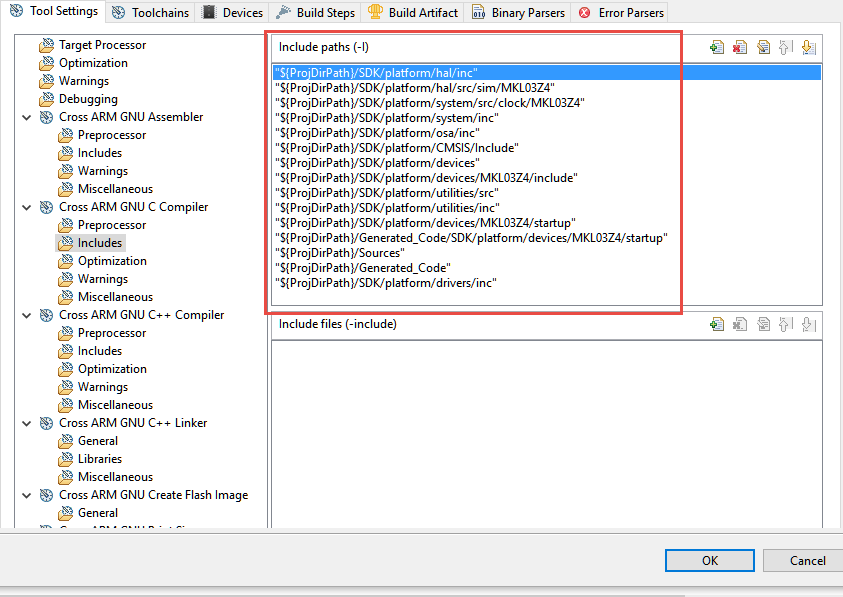Image resolution: width=843 pixels, height=597 pixels.
Task: Select path SDK/platform/system/inc
Action: [x=547, y=118]
